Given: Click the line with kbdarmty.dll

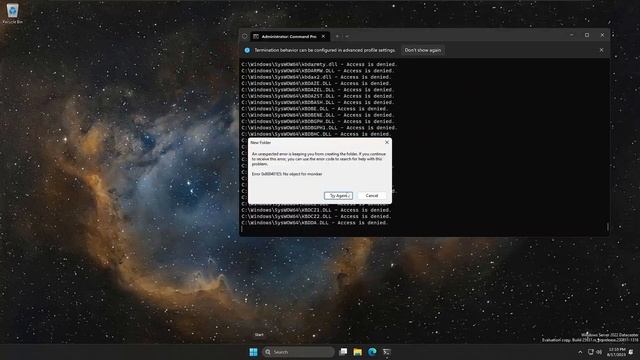Looking at the screenshot, I should [319, 64].
